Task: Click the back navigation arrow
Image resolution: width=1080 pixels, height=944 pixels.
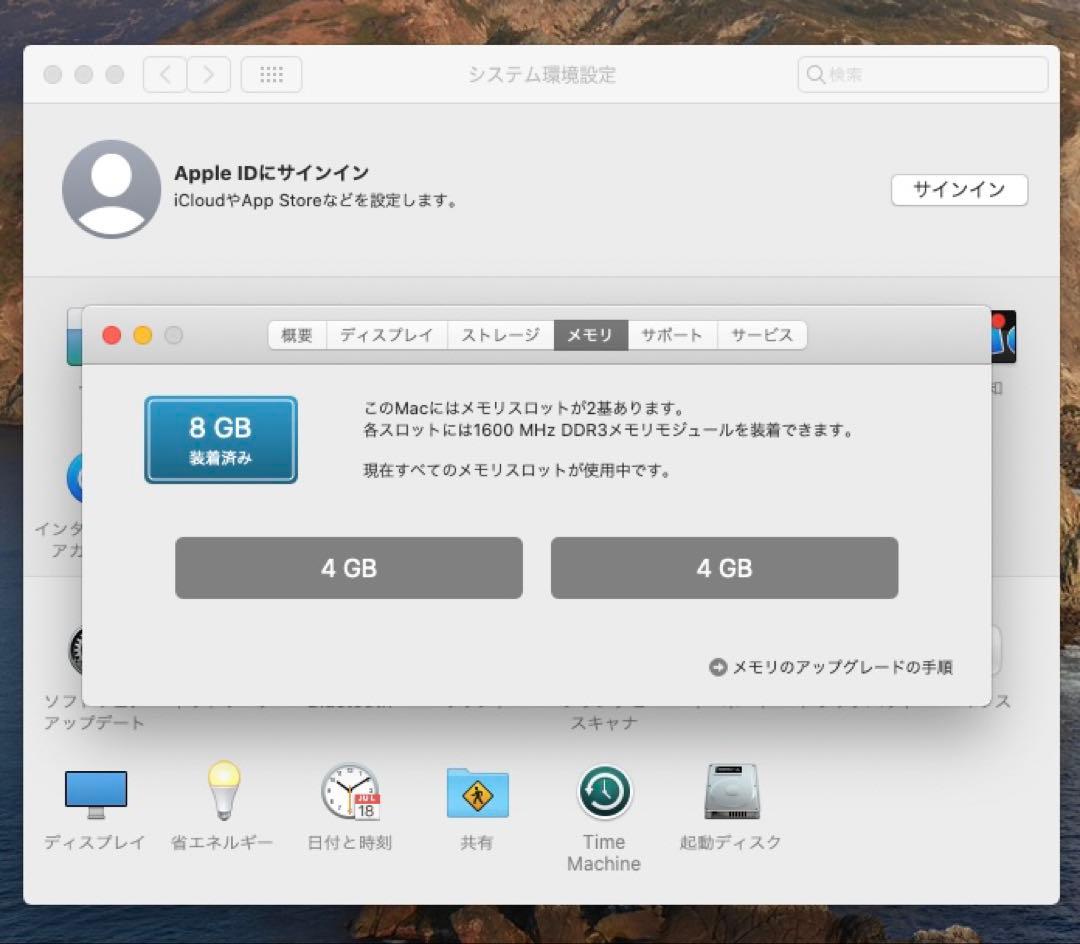Action: click(x=164, y=74)
